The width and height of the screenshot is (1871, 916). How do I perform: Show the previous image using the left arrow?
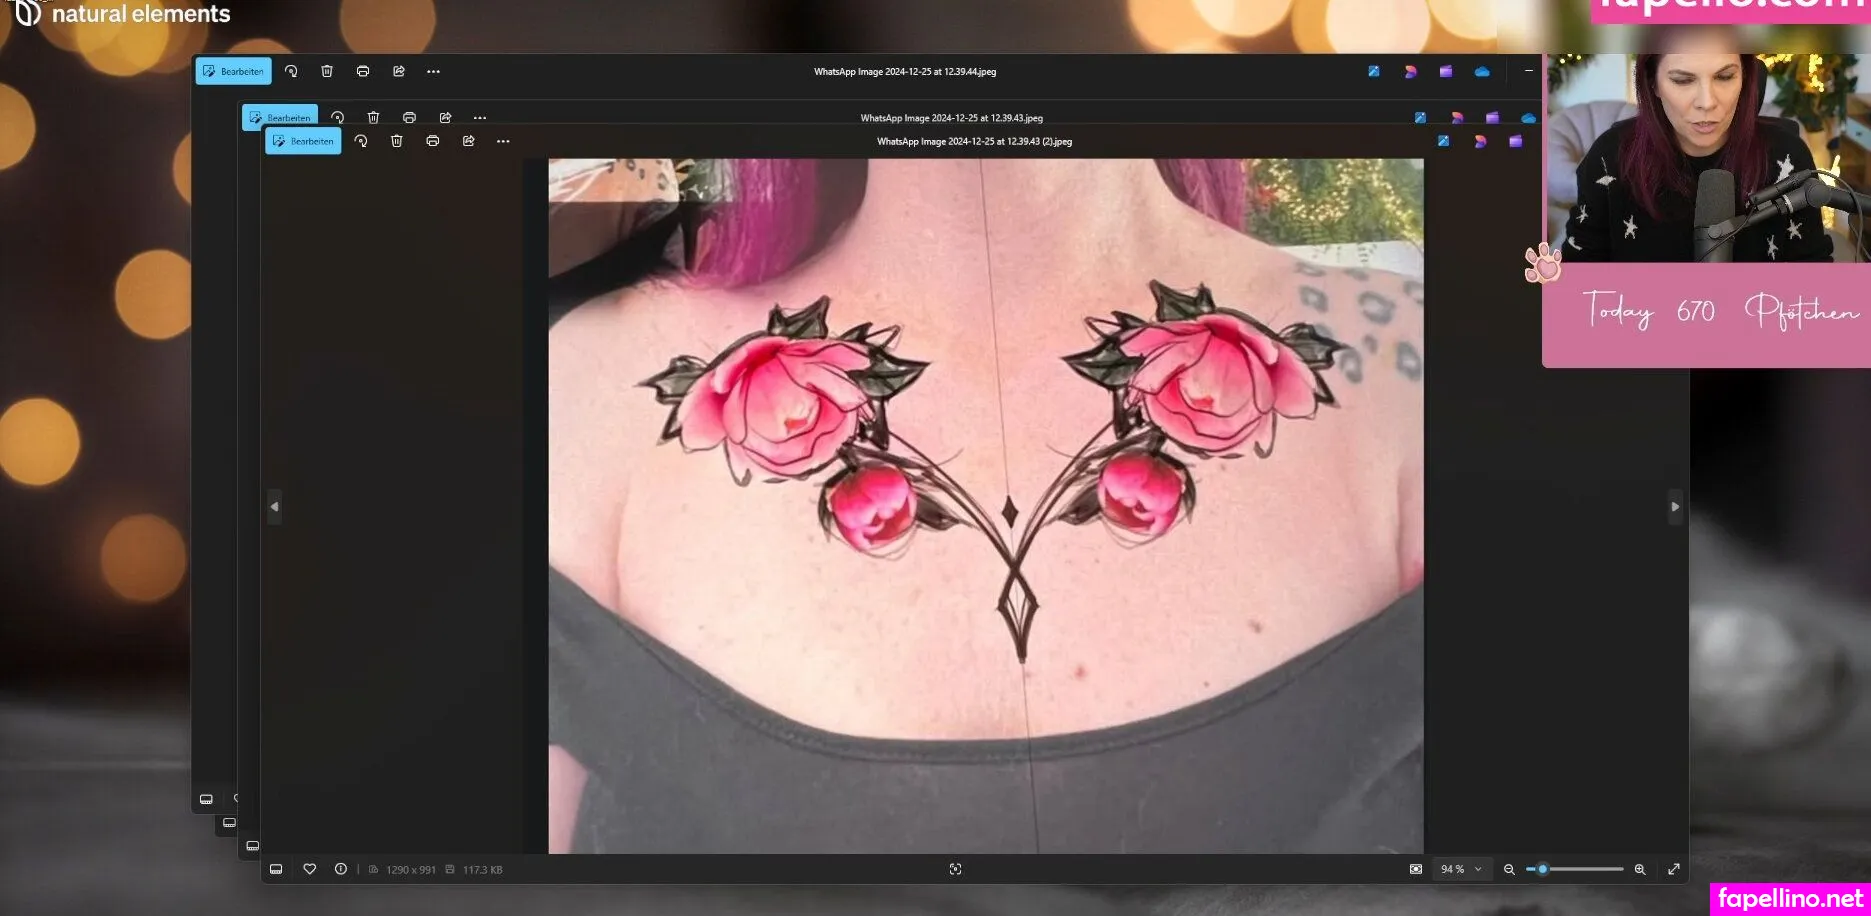(275, 507)
